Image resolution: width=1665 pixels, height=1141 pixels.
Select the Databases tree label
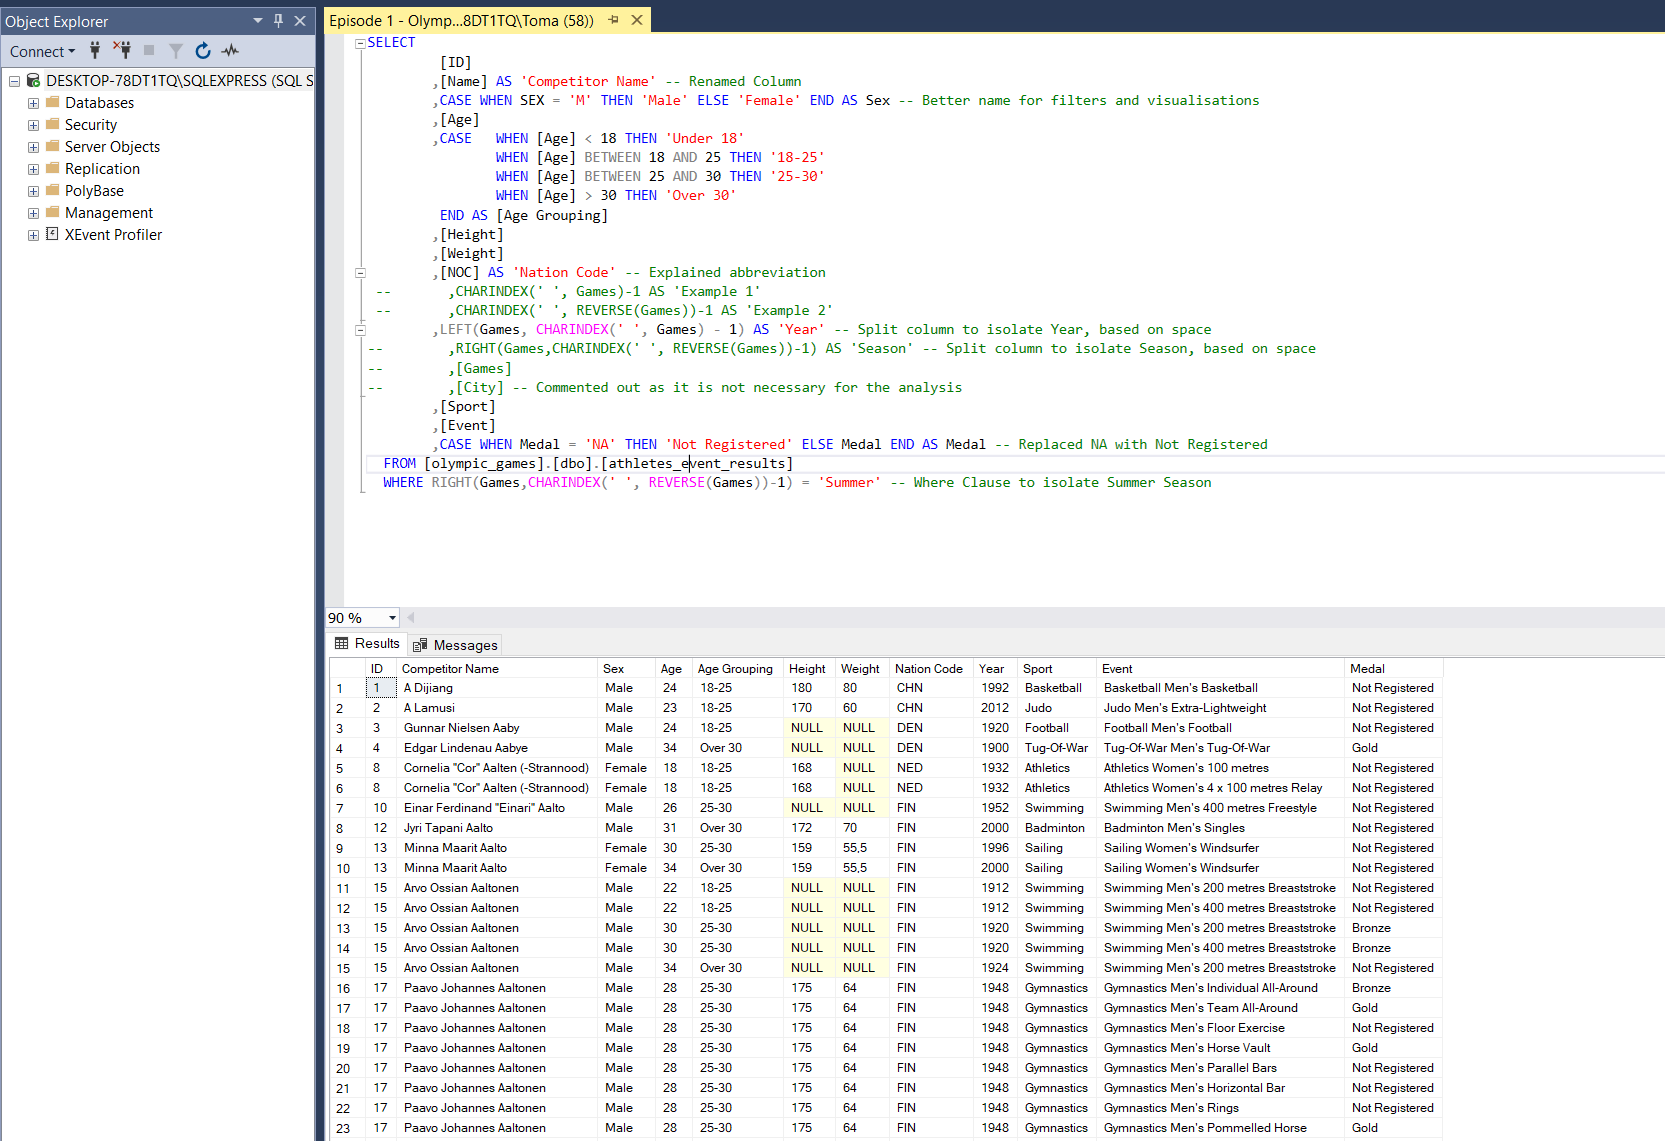click(99, 103)
